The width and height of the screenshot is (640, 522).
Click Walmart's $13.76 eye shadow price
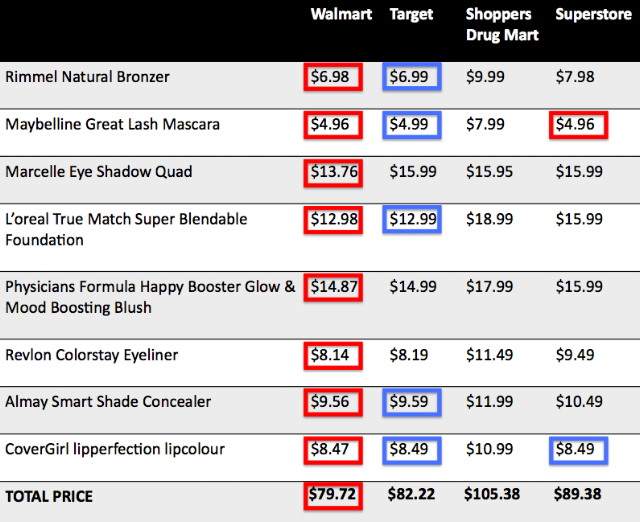click(333, 173)
